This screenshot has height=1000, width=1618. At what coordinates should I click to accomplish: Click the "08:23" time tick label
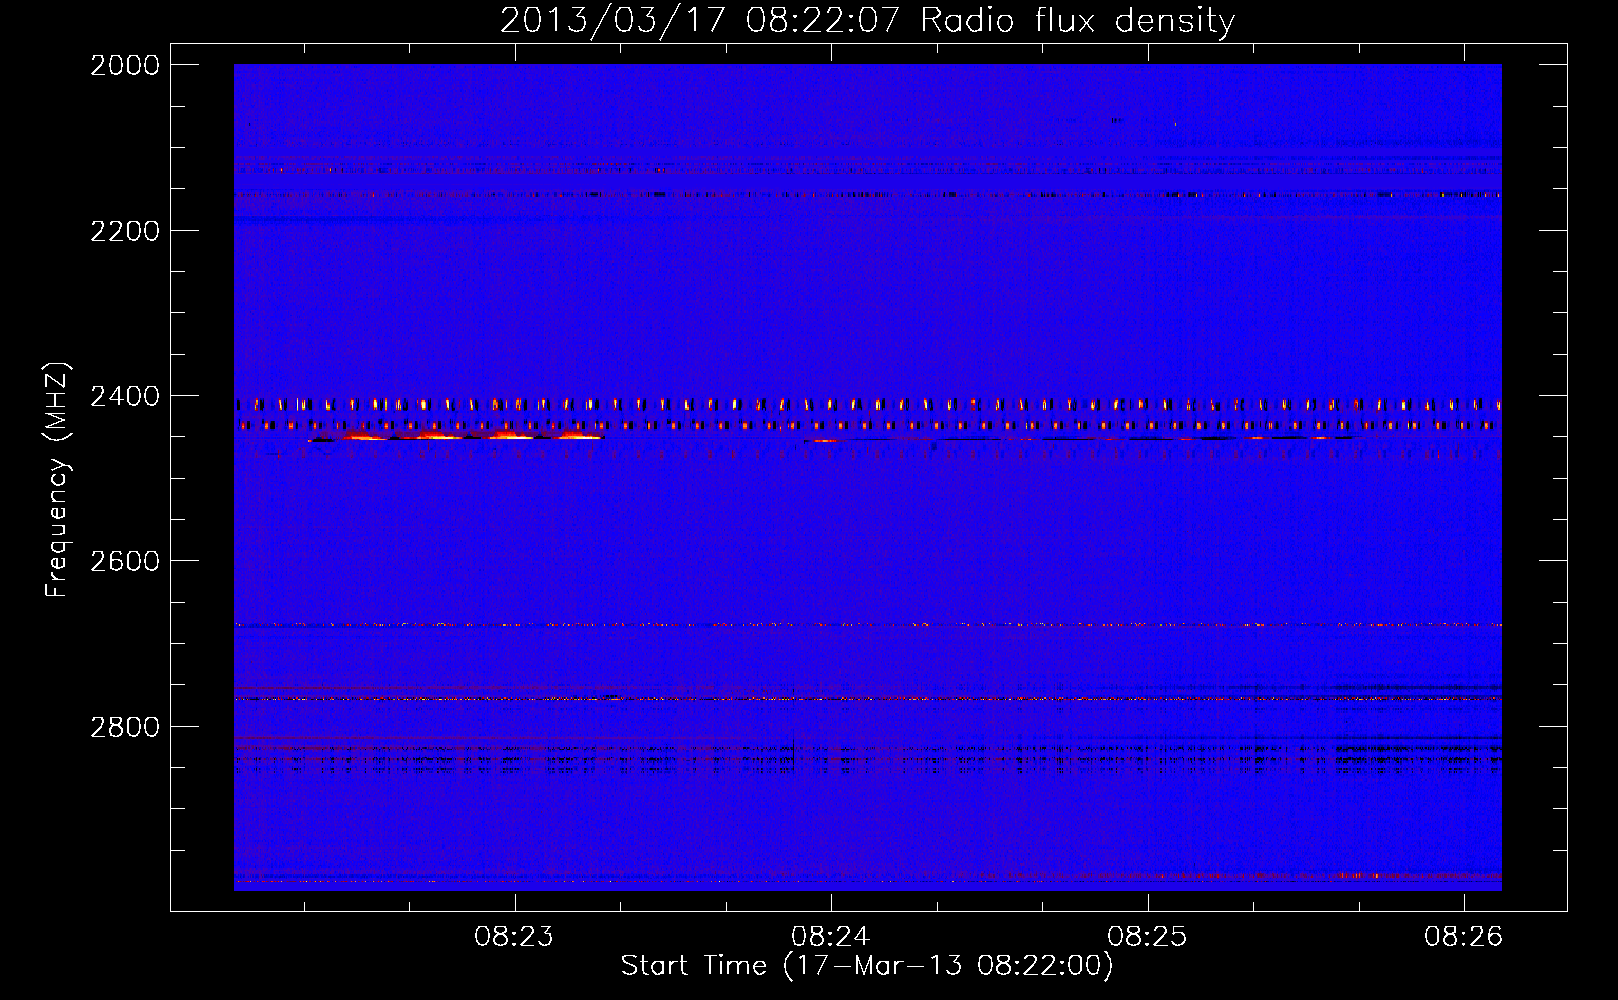click(514, 937)
